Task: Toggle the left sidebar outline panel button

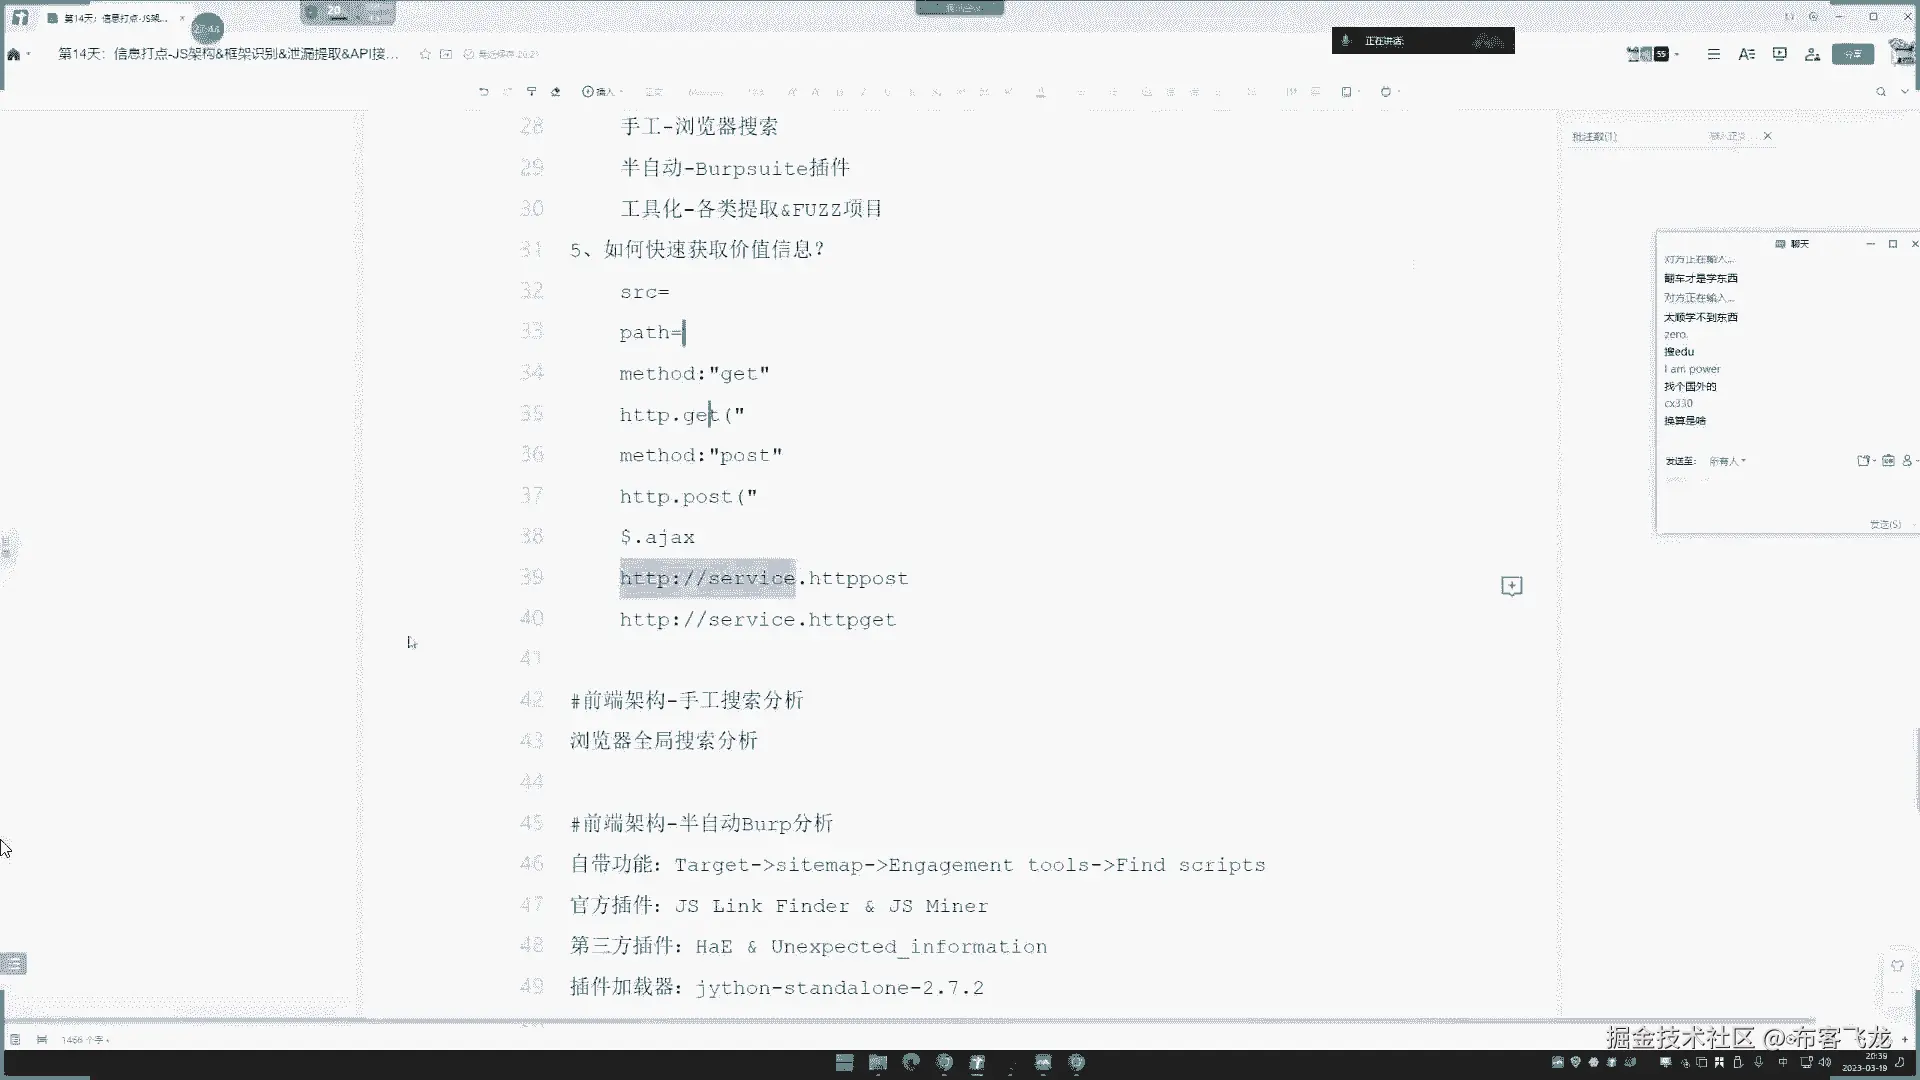Action: pos(13,963)
